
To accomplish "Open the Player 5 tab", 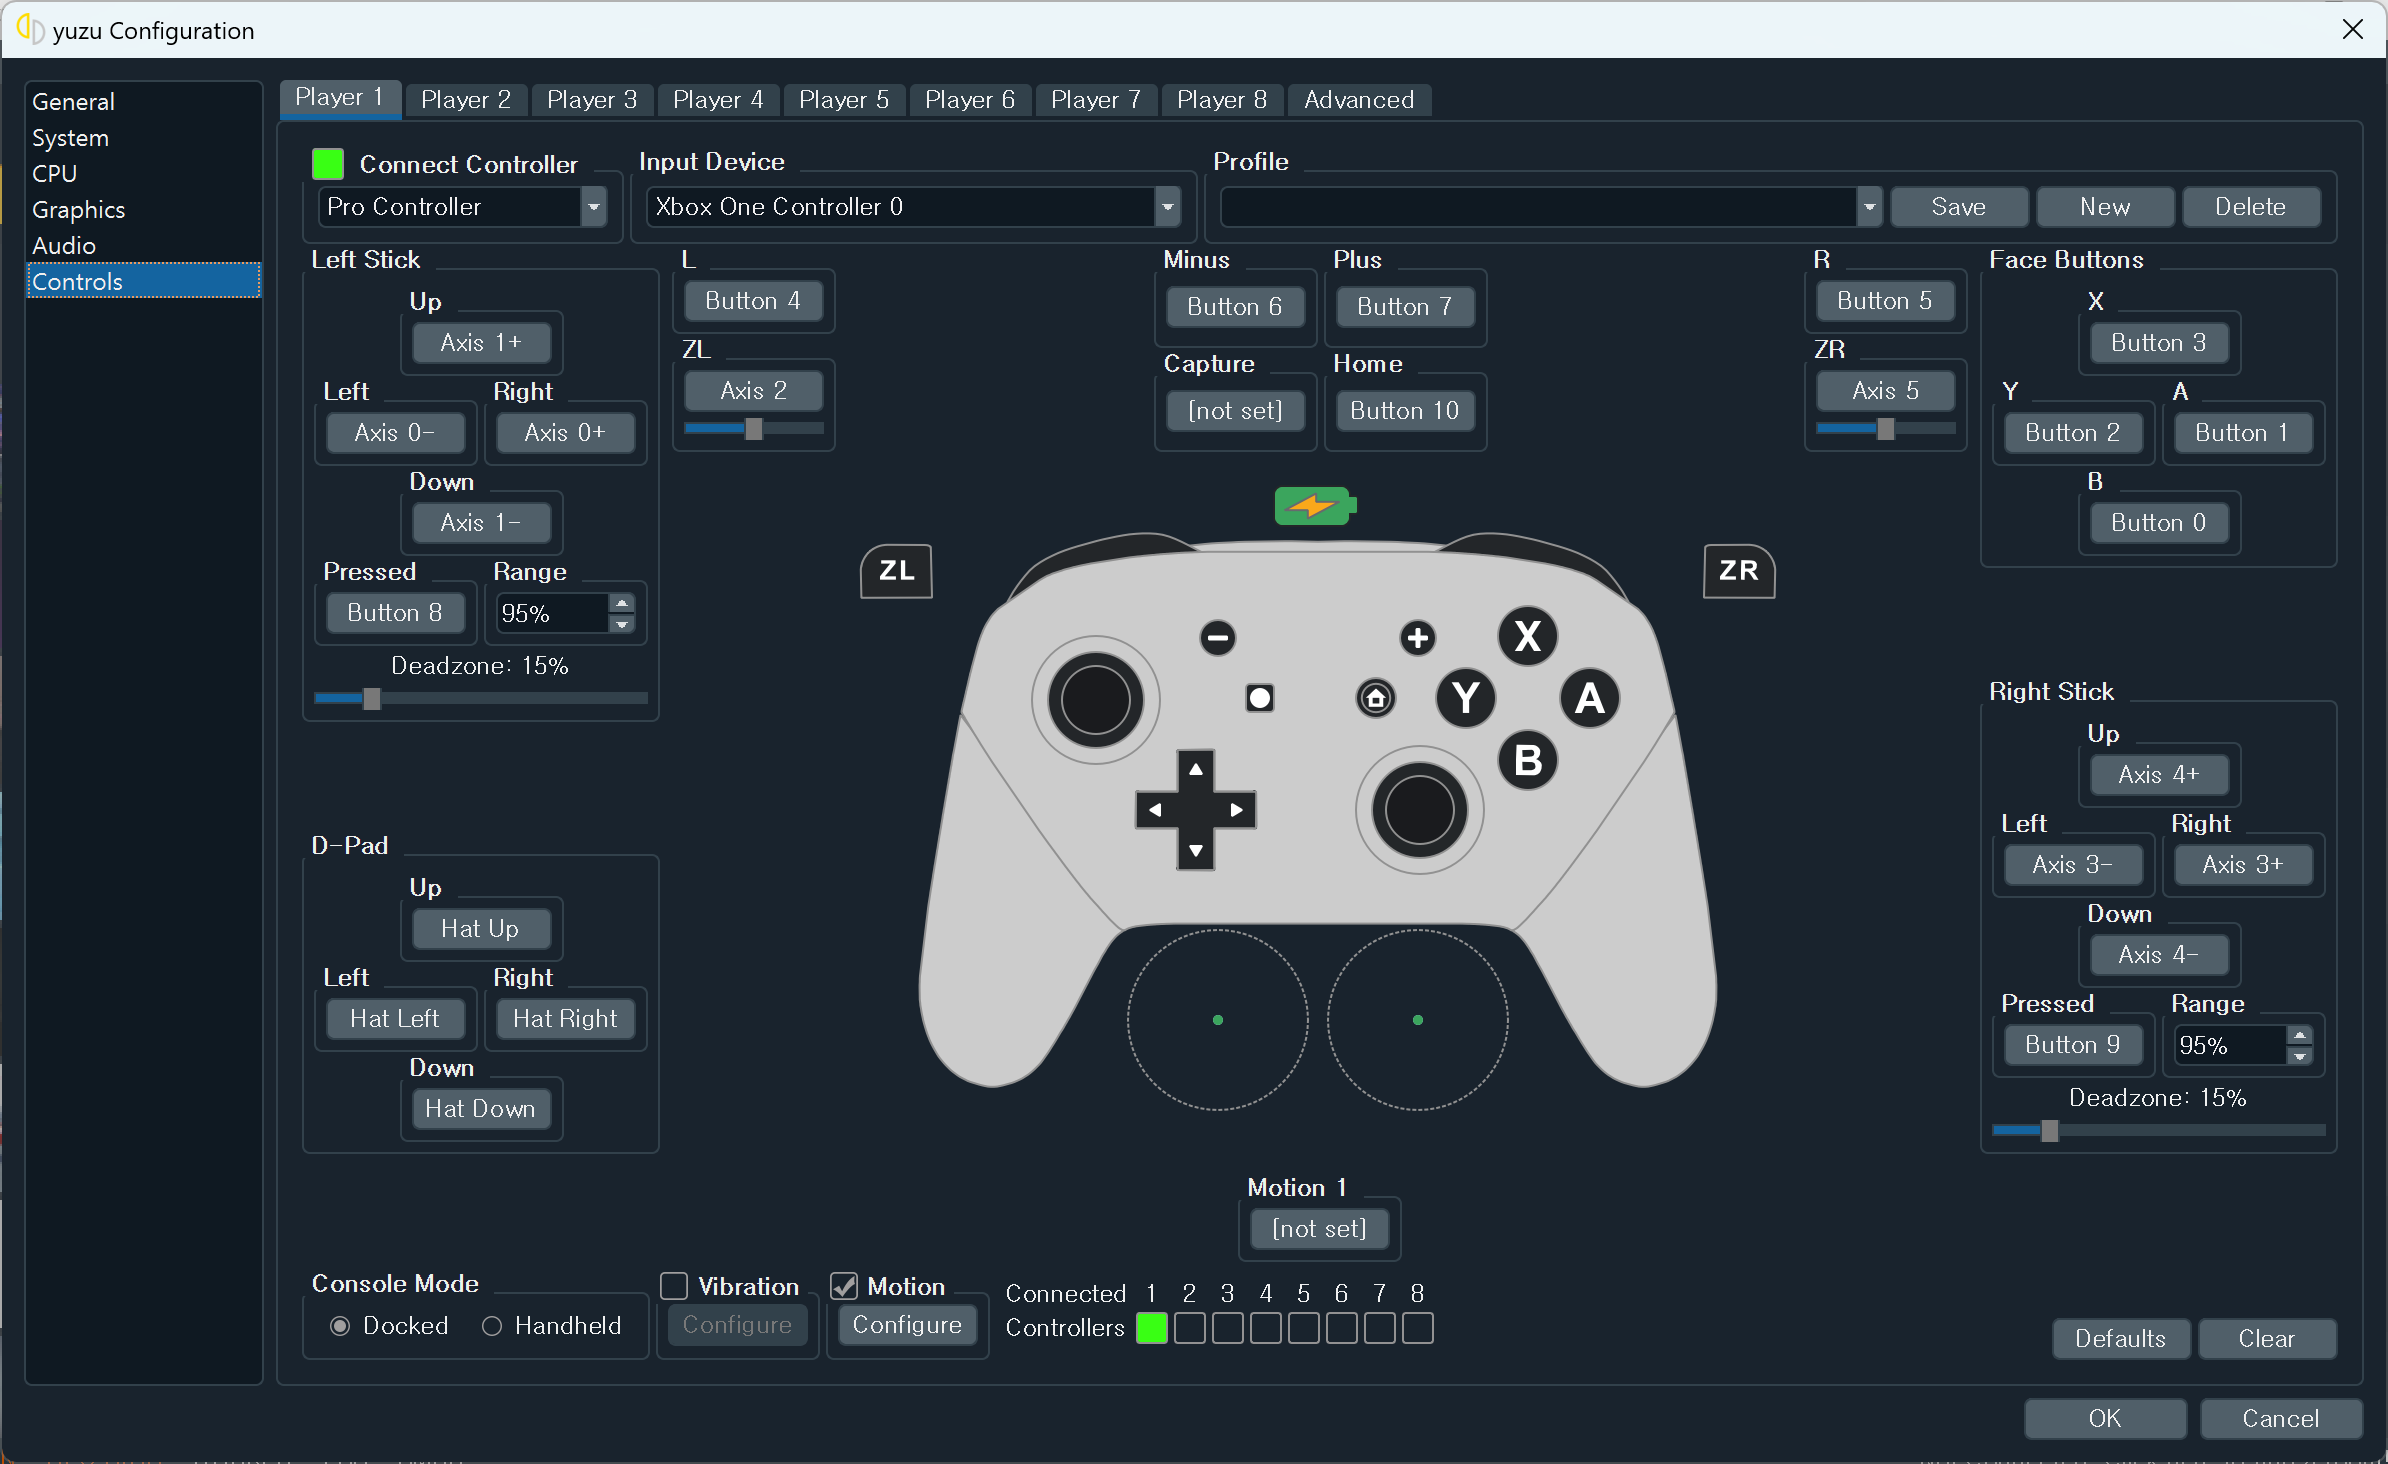I will (x=844, y=100).
